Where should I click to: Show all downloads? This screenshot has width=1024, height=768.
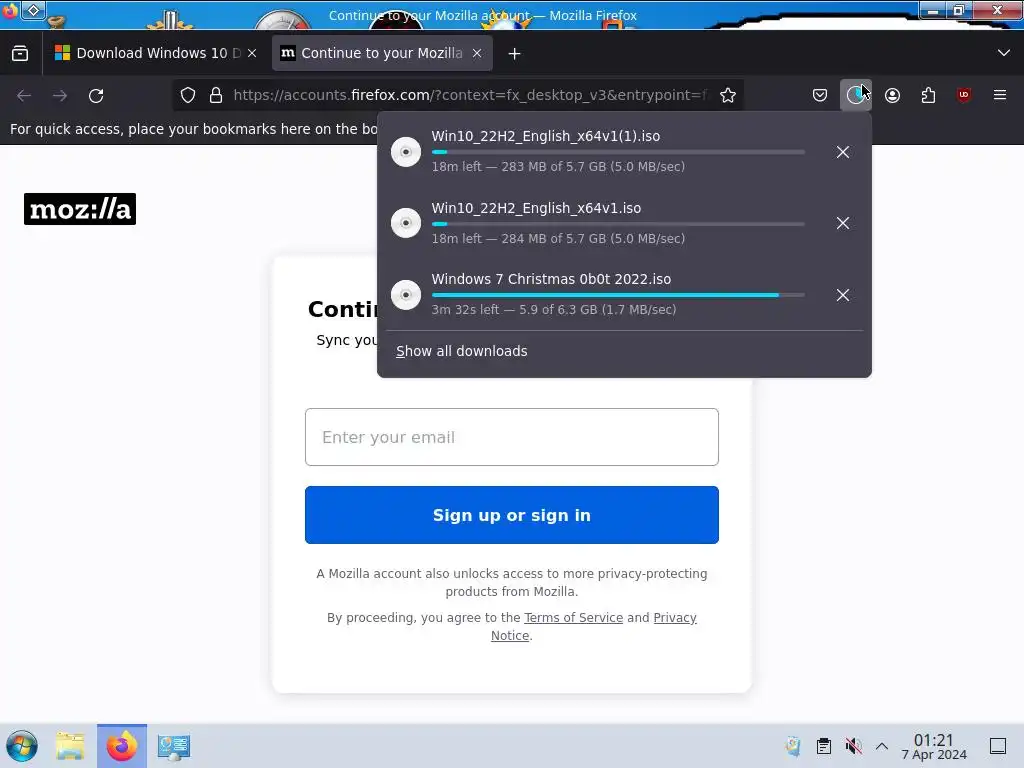click(462, 351)
